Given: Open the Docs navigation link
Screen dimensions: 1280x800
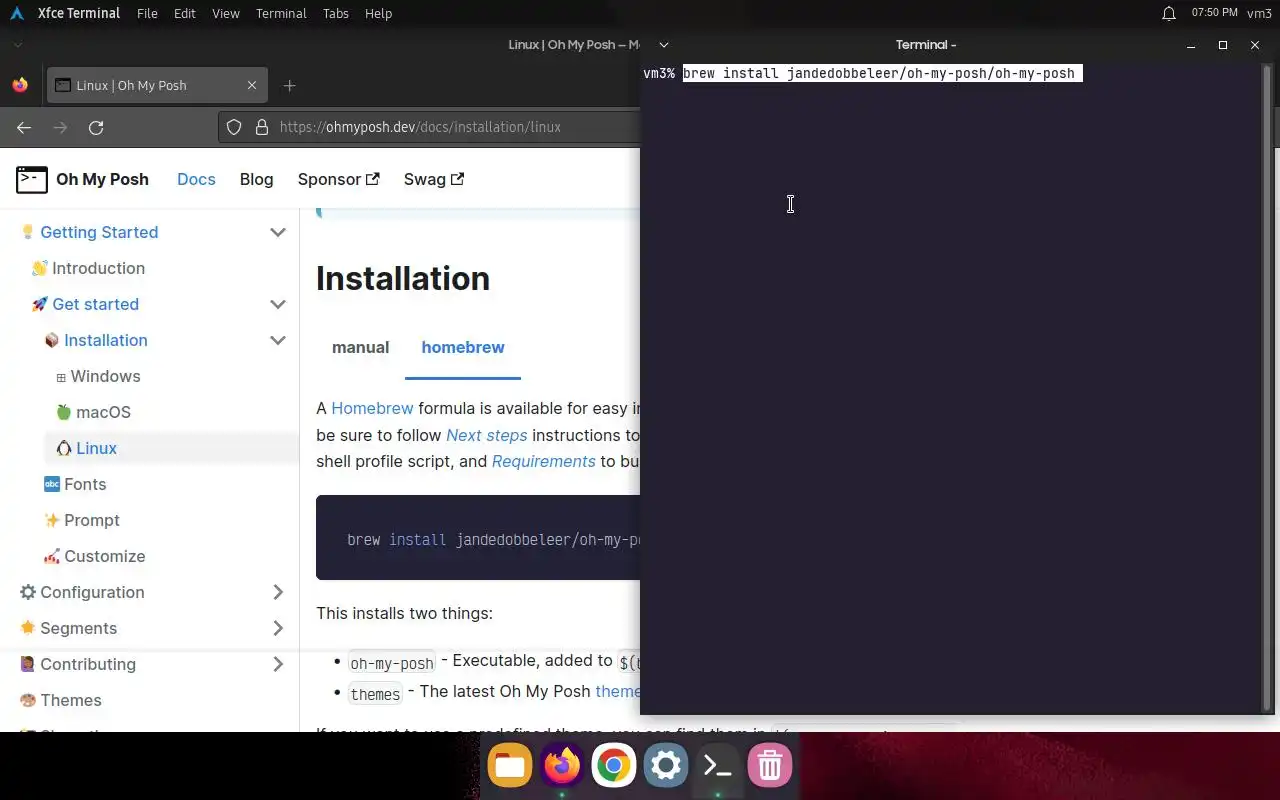Looking at the screenshot, I should click(196, 179).
